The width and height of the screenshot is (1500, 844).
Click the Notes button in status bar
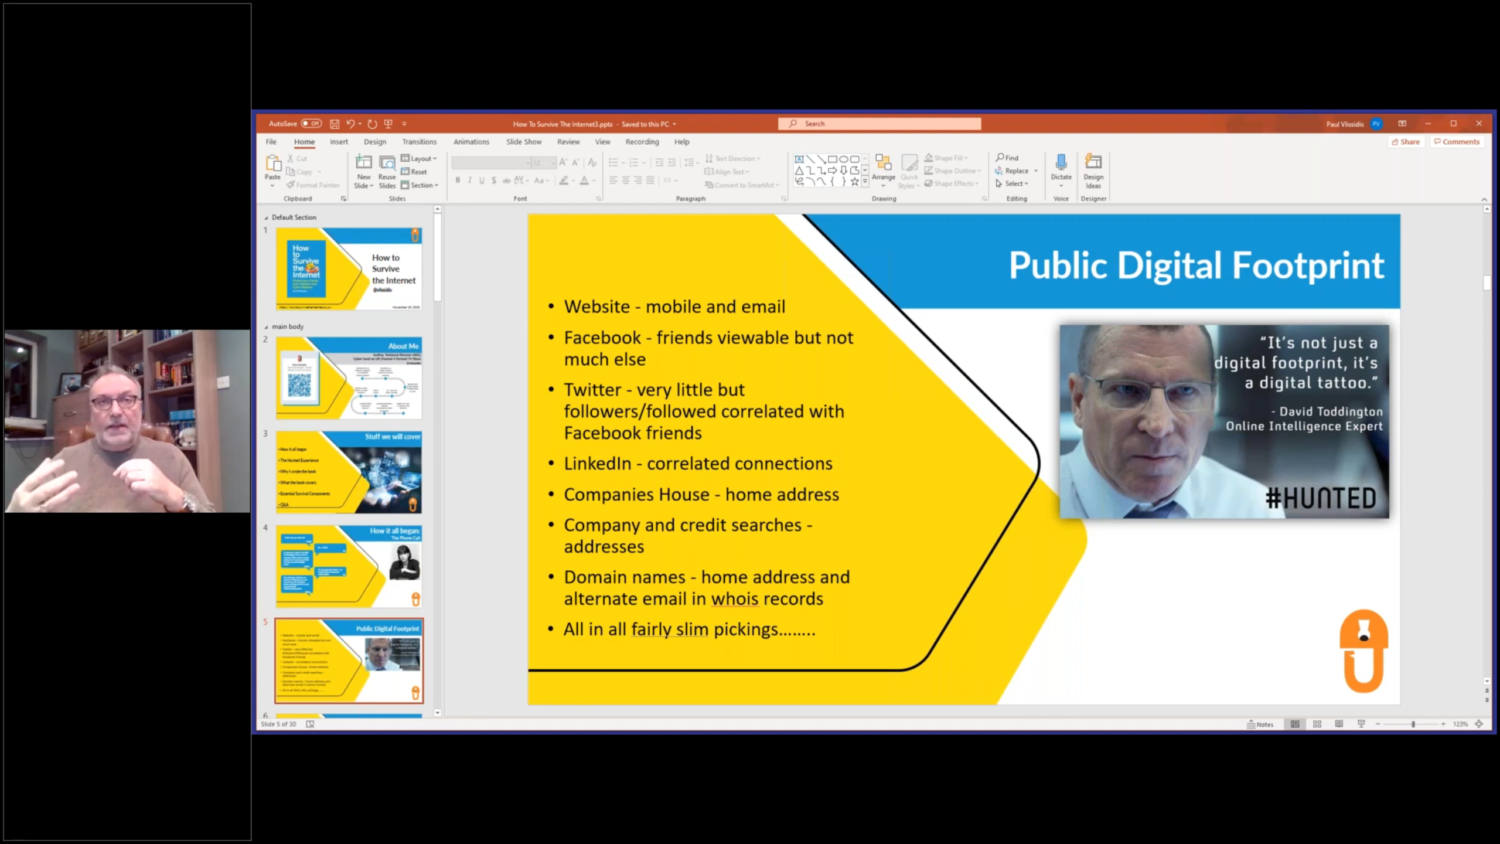1261,724
